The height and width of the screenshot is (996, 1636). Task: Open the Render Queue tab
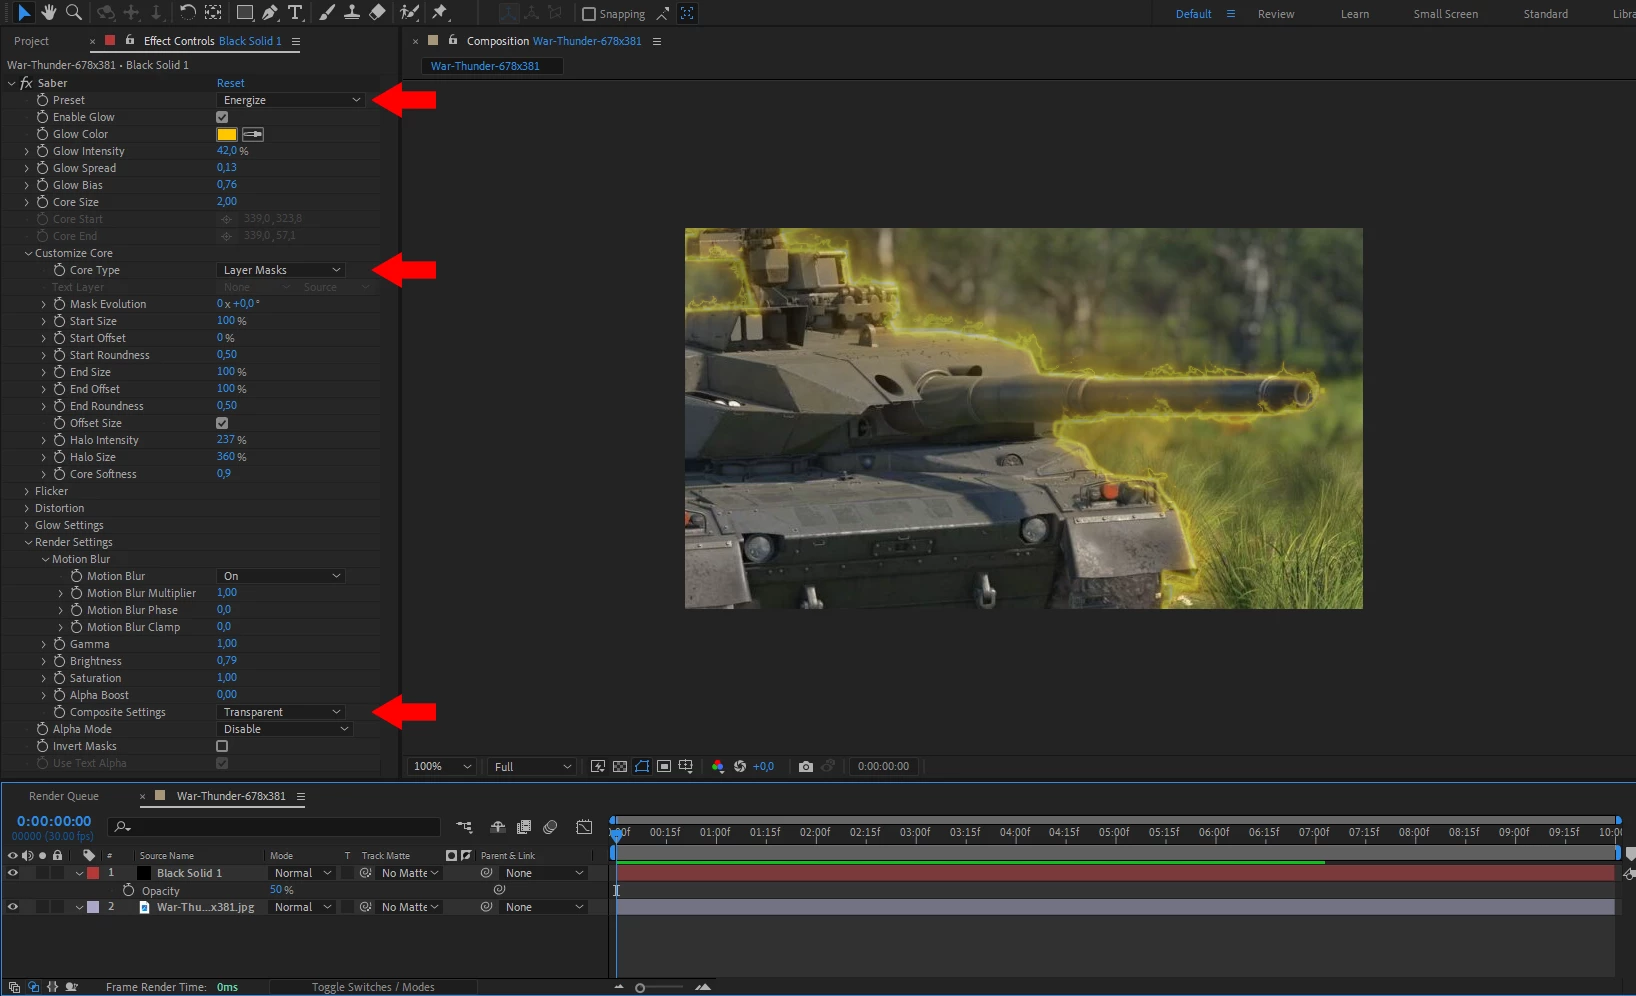64,796
